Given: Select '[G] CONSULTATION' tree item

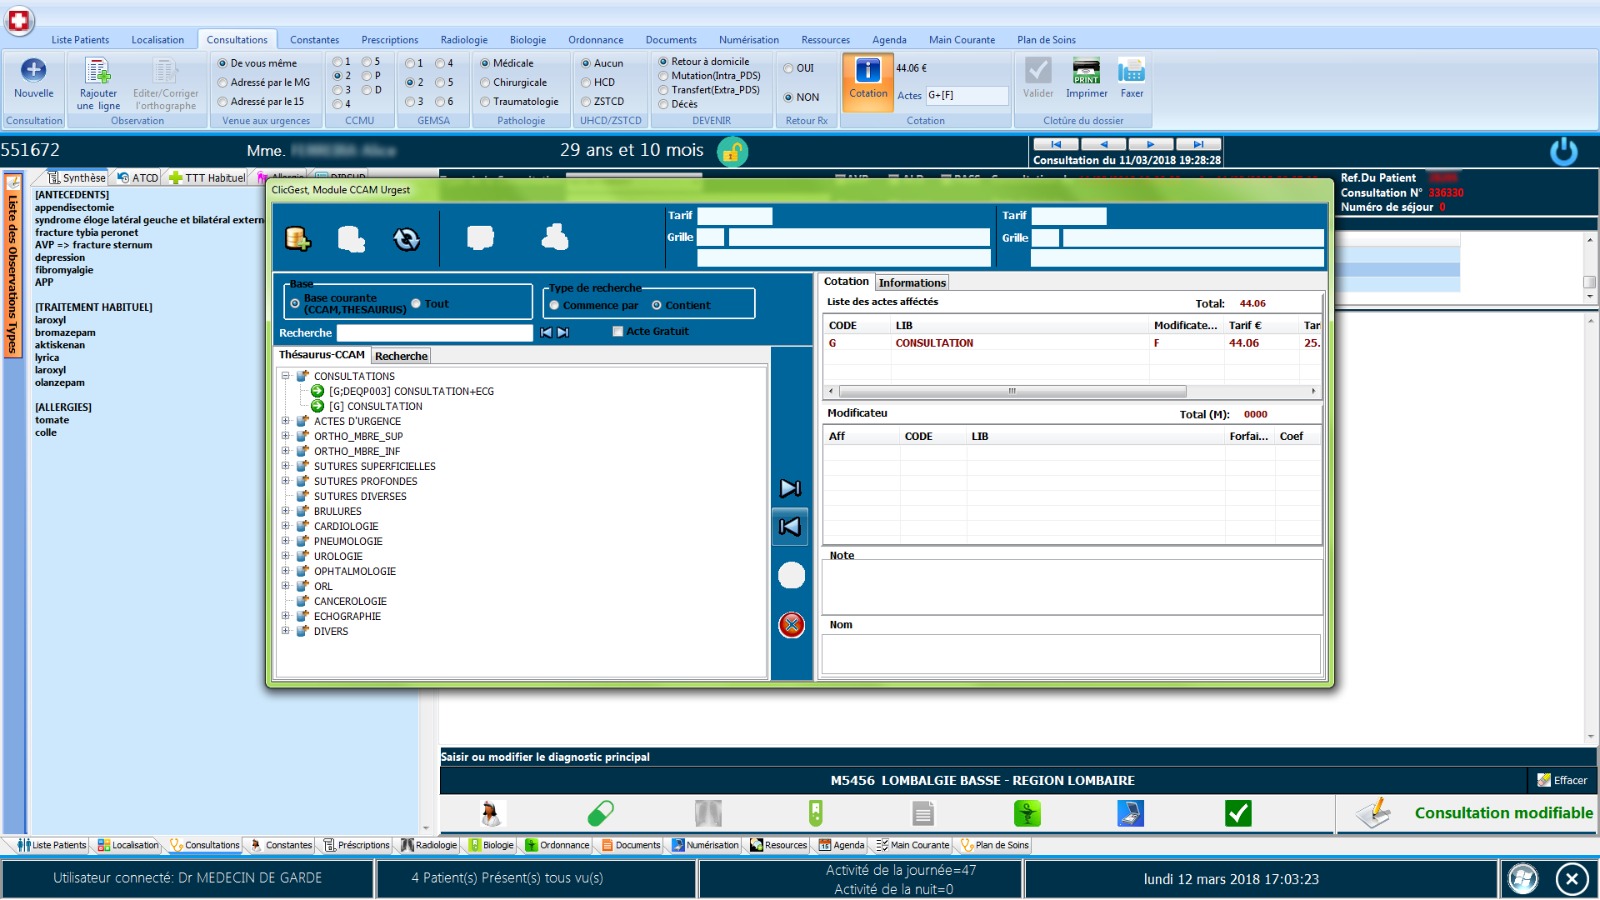Looking at the screenshot, I should [375, 406].
